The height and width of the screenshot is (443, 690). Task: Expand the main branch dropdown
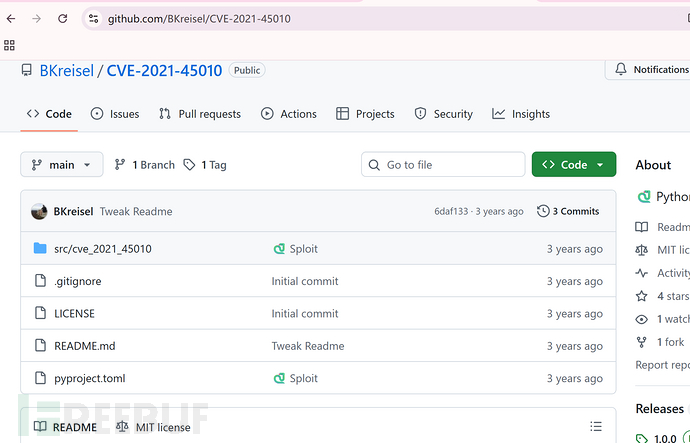[x=62, y=165]
